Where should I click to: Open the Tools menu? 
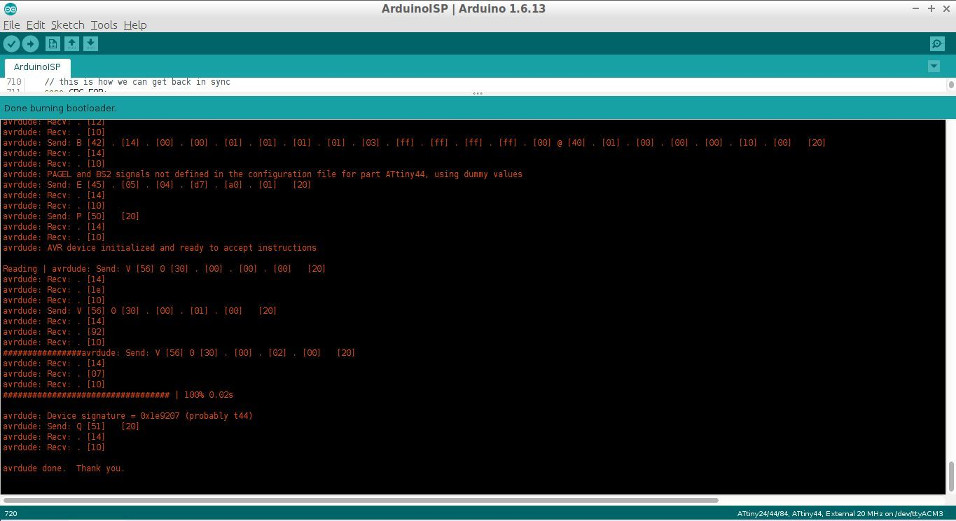point(104,25)
